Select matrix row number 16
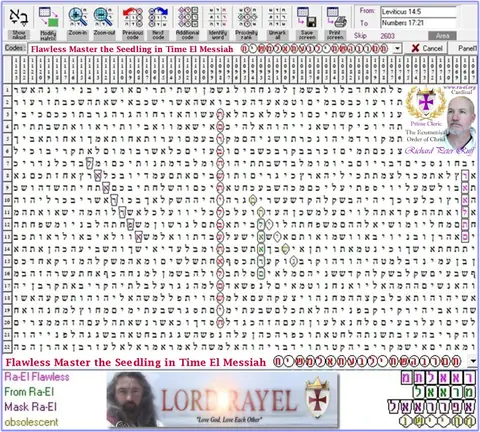The width and height of the screenshot is (480, 432). 7,273
